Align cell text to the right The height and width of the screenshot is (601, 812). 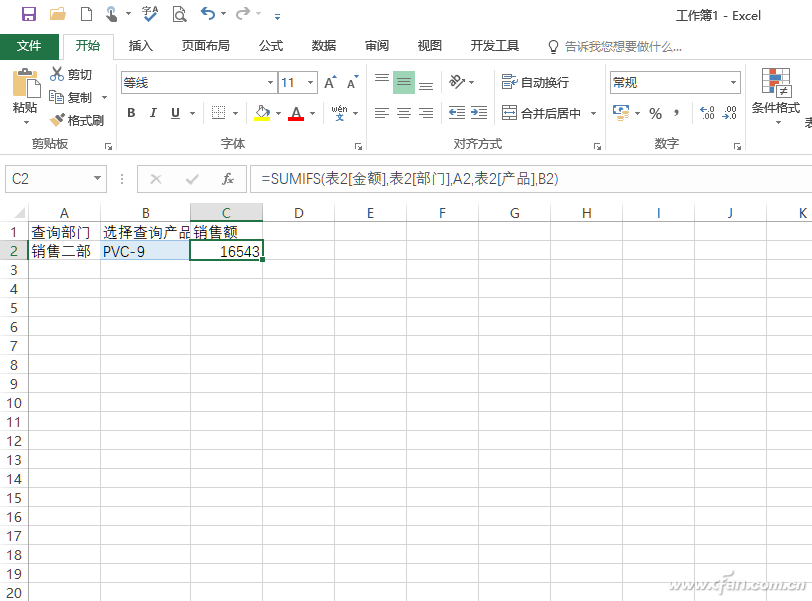tap(426, 113)
